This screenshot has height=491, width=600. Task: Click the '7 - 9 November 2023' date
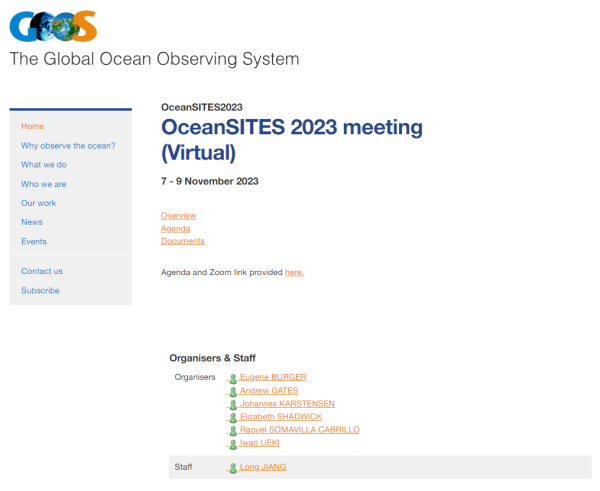210,181
